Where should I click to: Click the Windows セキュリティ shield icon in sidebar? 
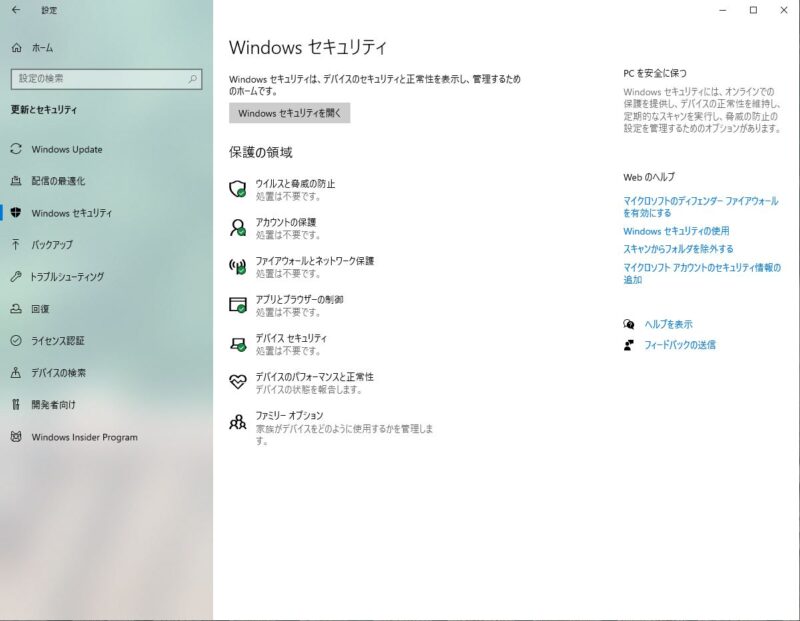coord(16,213)
